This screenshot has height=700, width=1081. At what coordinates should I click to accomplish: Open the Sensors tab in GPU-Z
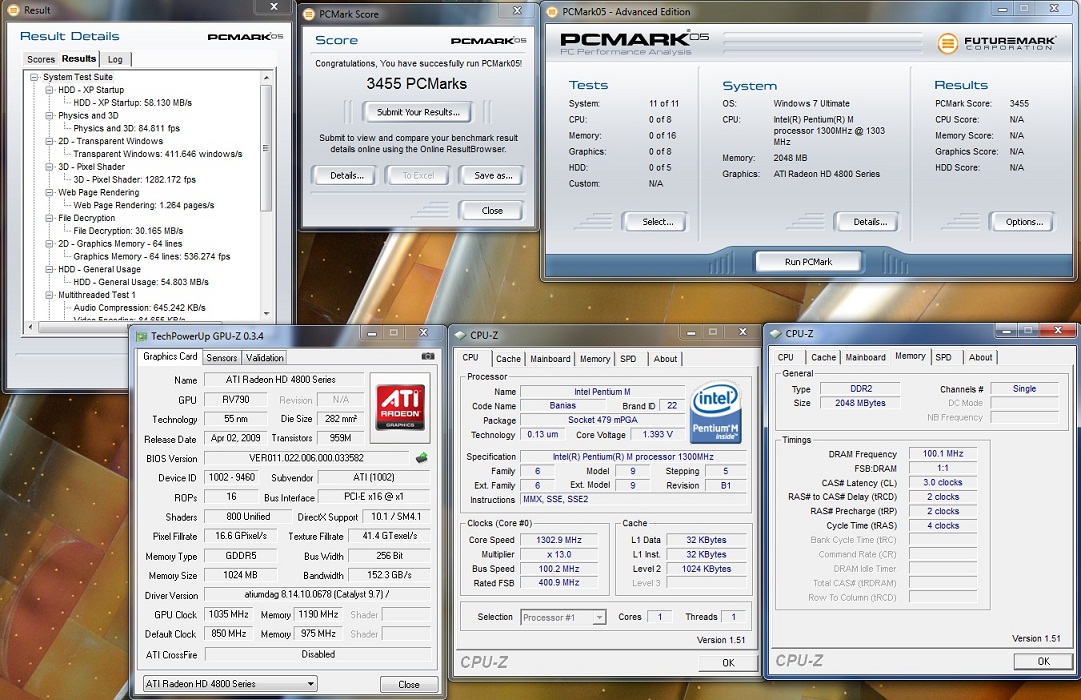coord(221,357)
